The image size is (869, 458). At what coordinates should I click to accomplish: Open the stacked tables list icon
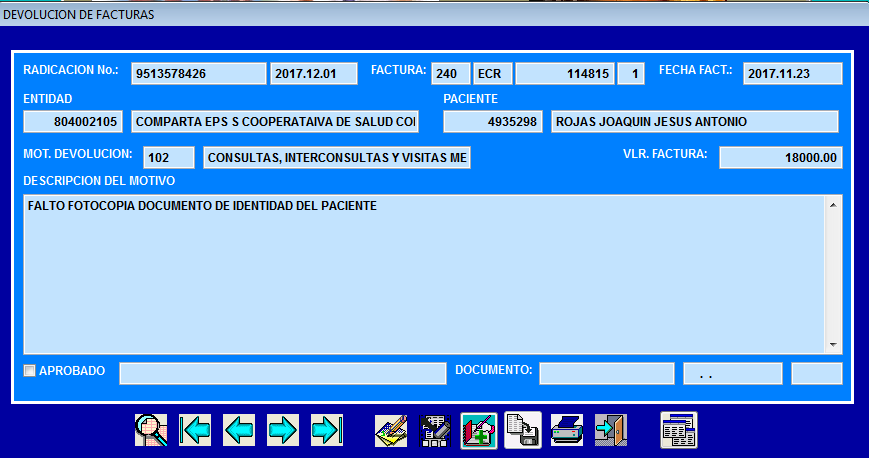click(x=679, y=430)
